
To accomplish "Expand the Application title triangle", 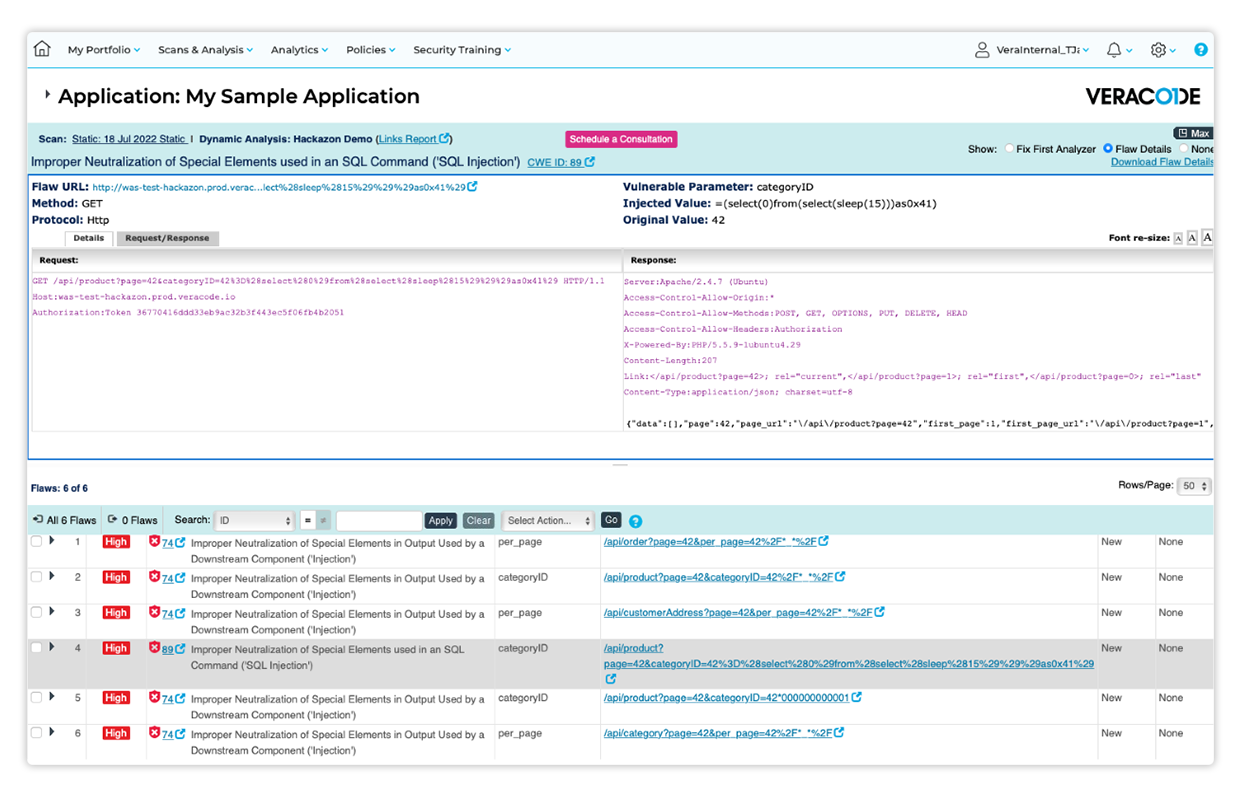I will tap(47, 96).
